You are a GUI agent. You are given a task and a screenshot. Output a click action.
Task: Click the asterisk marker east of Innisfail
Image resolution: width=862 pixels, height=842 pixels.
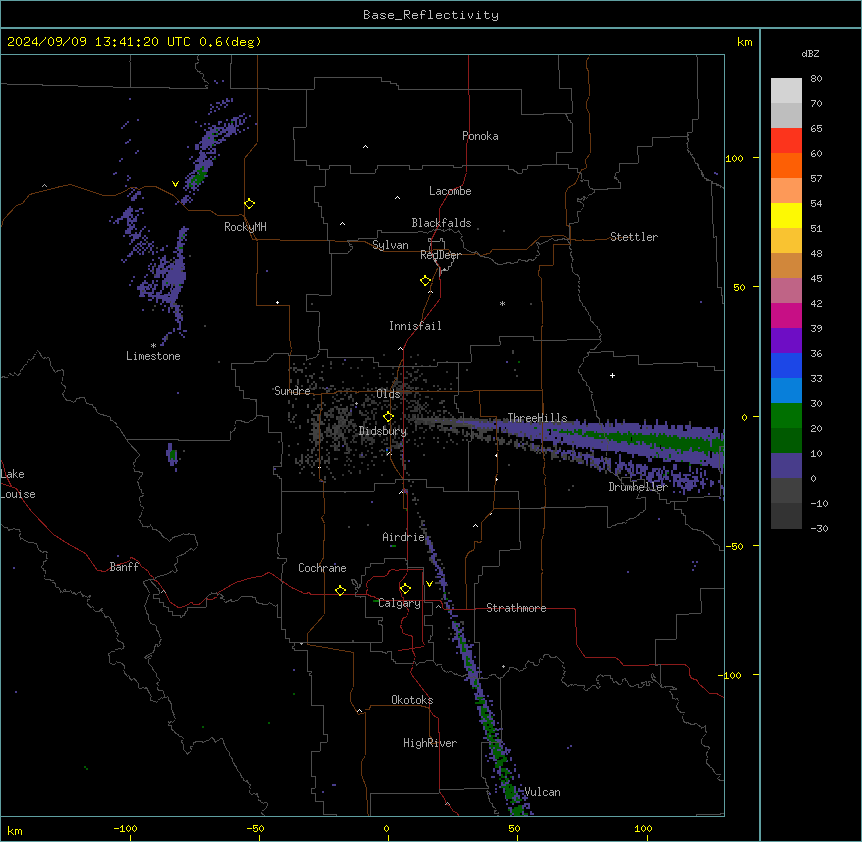click(x=502, y=304)
